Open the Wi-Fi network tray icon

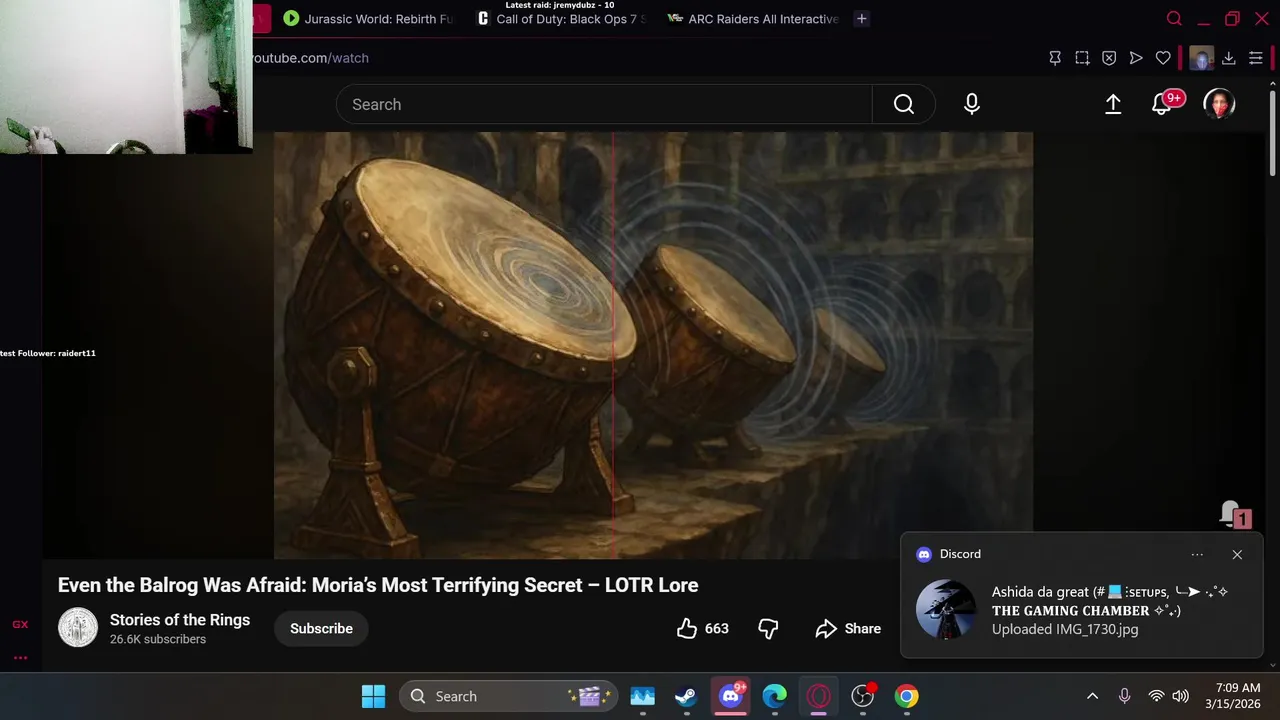(x=1156, y=696)
